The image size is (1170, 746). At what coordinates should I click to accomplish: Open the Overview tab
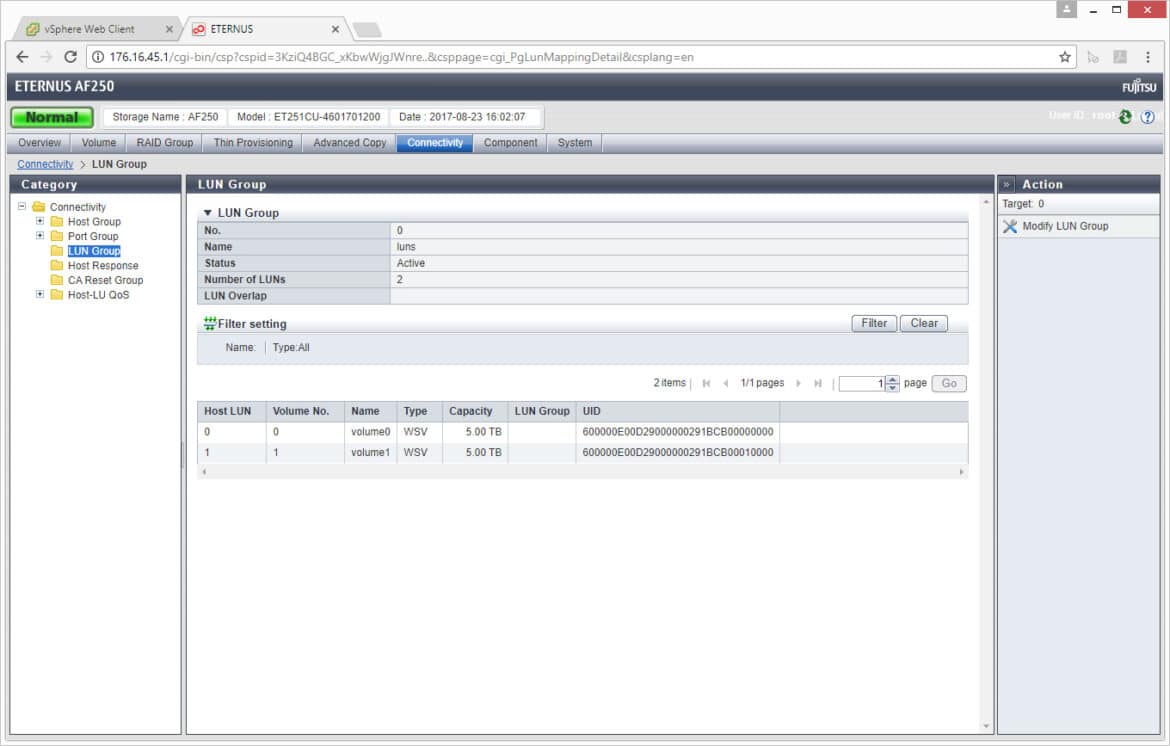[39, 142]
